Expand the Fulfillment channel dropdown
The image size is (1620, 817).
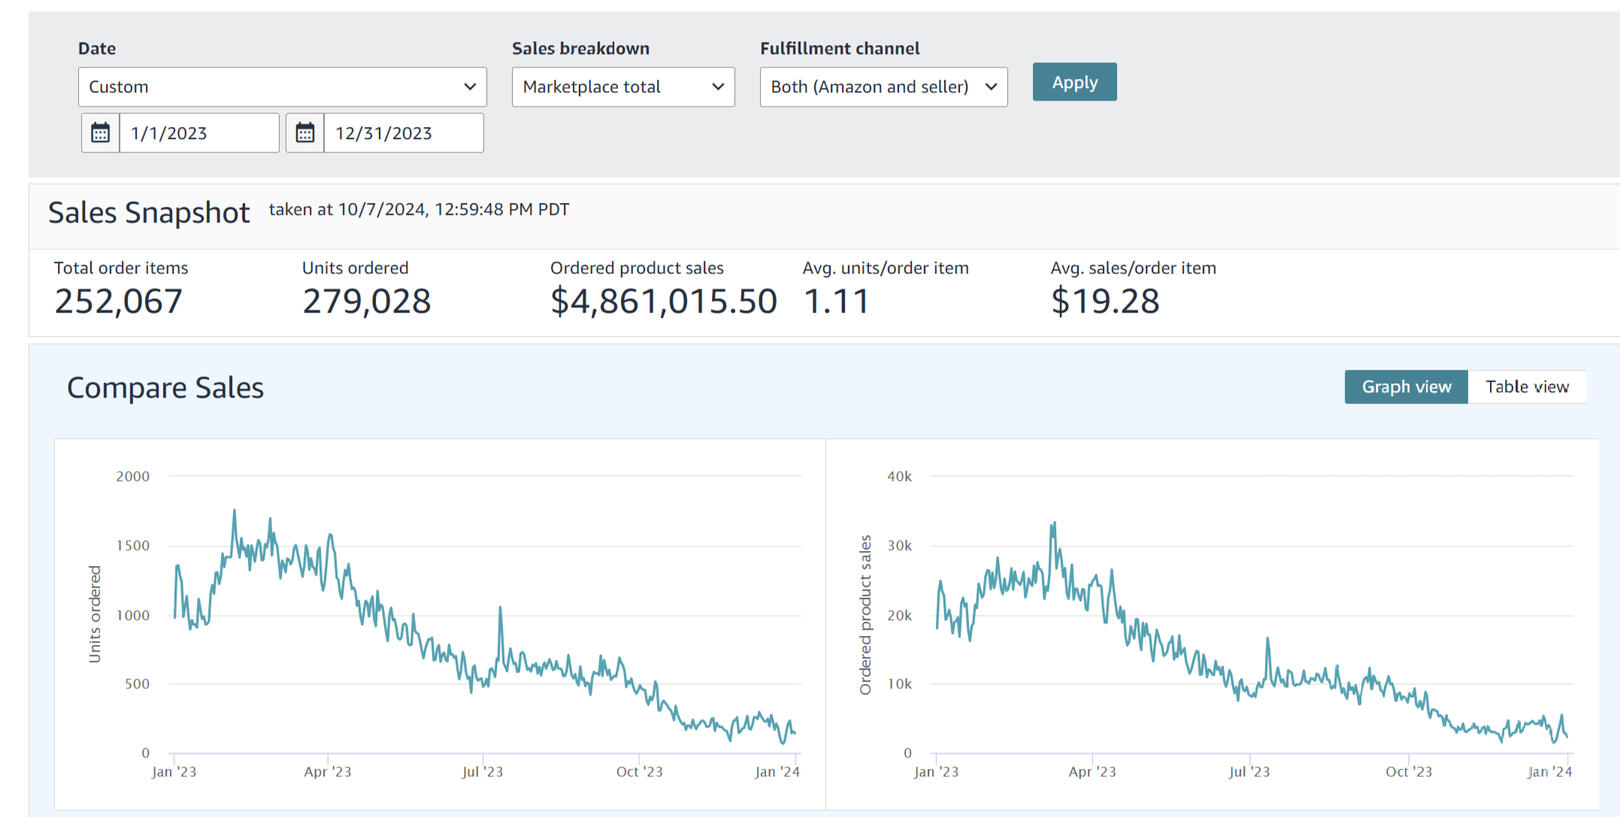coord(883,87)
